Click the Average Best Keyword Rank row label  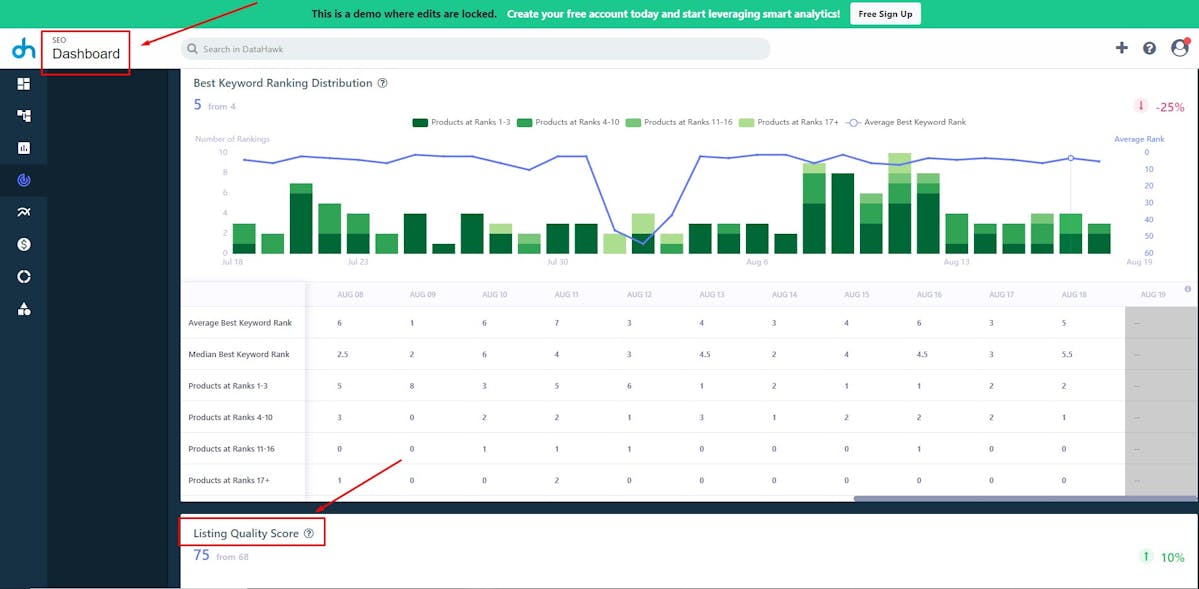click(x=240, y=323)
